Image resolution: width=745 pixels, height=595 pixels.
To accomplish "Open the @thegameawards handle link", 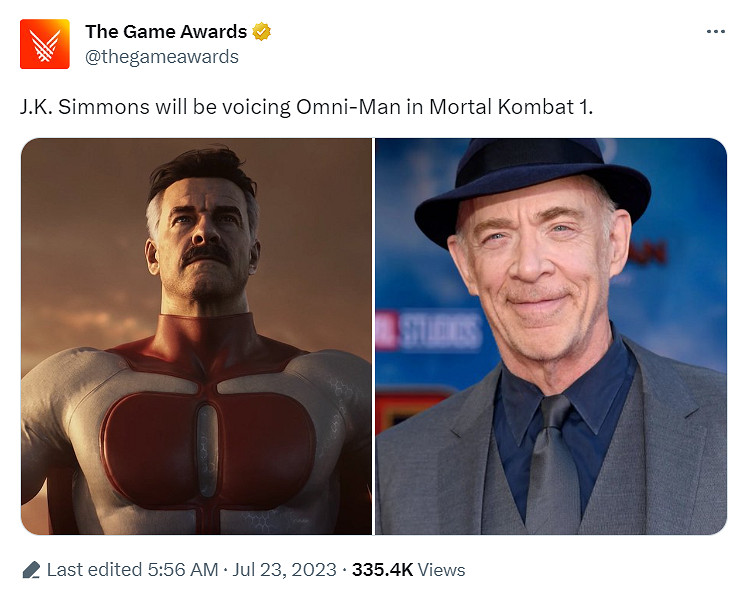I will click(162, 57).
